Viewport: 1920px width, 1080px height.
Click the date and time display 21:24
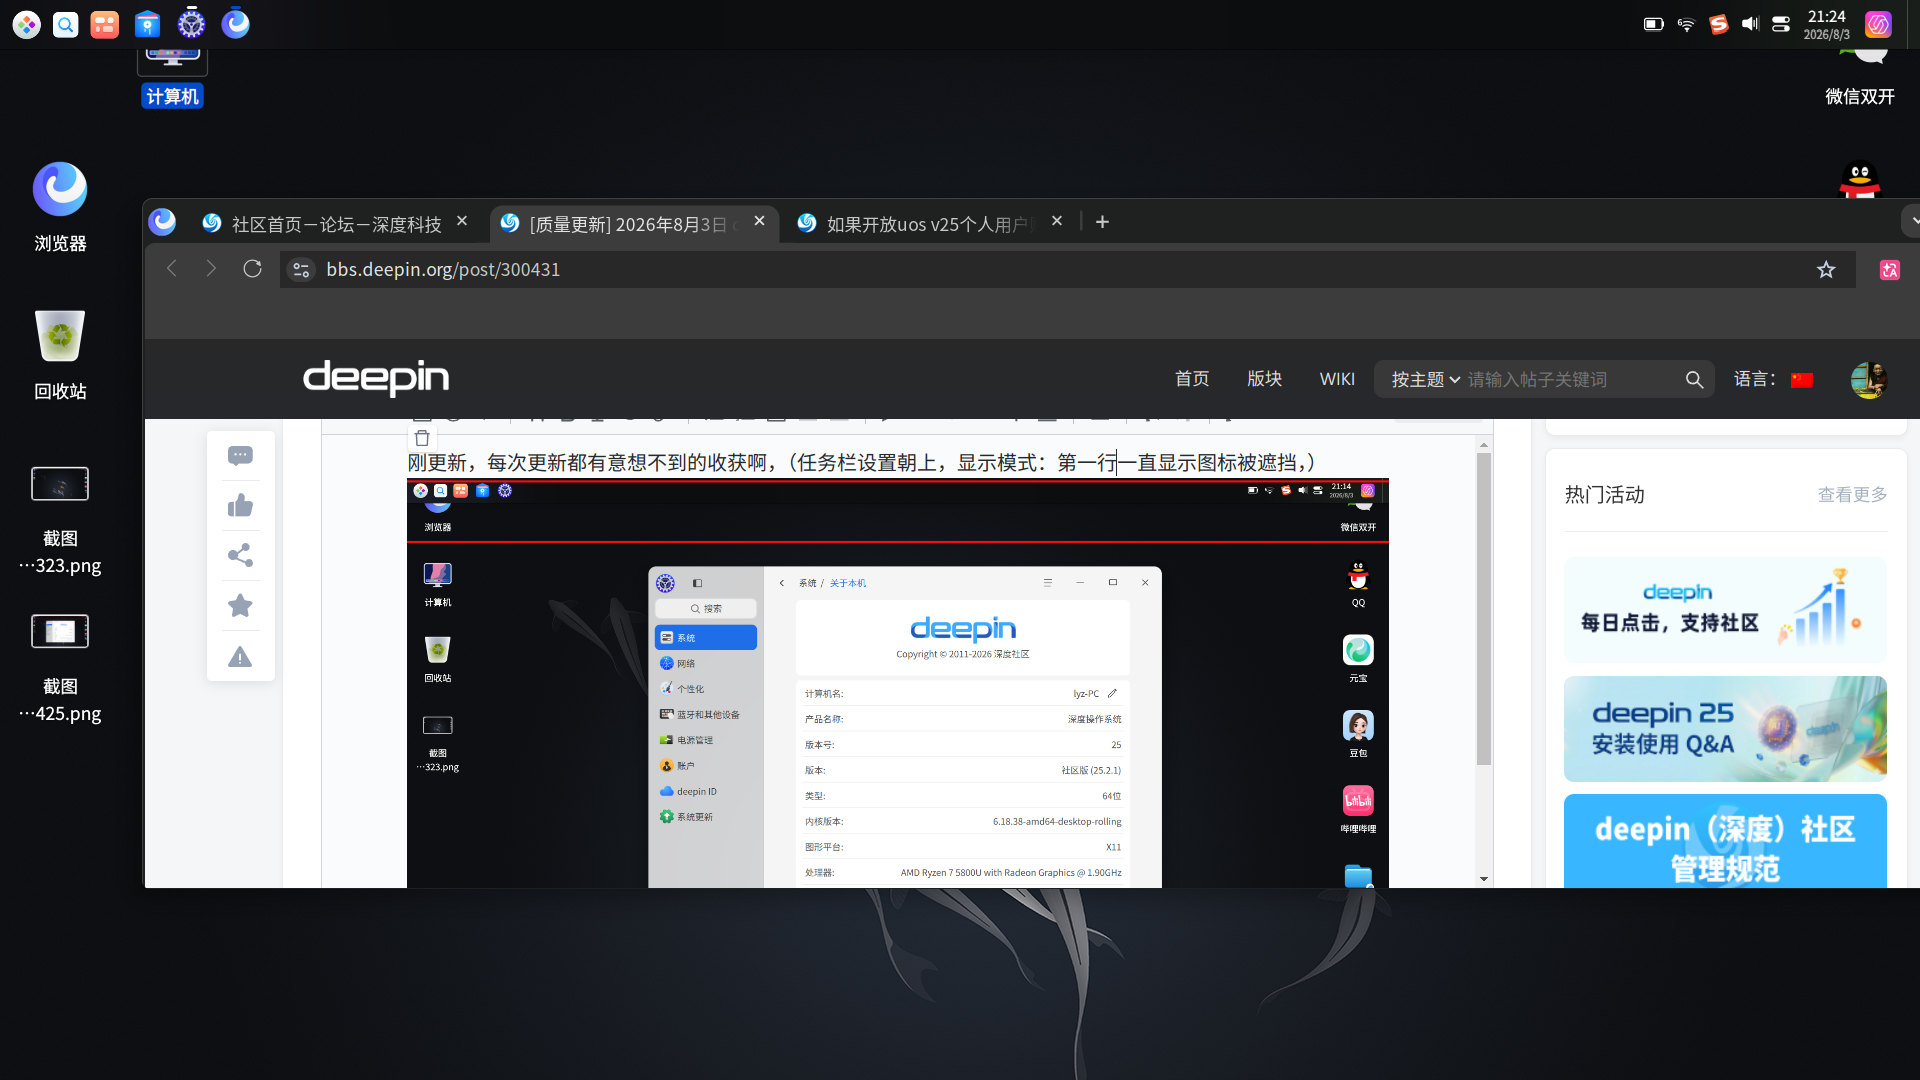coord(1827,24)
